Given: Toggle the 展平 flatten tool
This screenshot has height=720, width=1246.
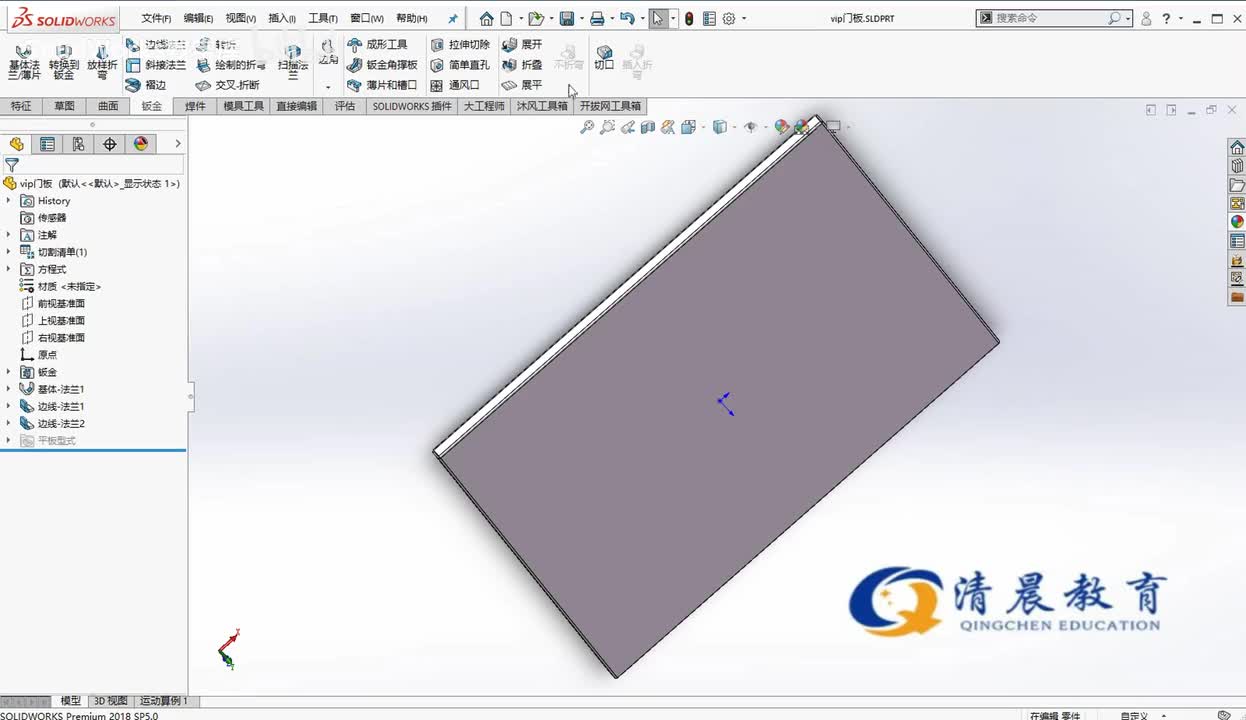Looking at the screenshot, I should pos(522,85).
